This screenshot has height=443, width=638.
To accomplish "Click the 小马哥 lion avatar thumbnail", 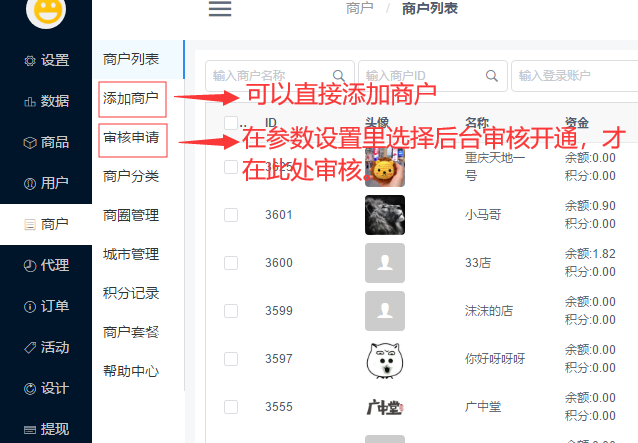I will click(x=385, y=215).
